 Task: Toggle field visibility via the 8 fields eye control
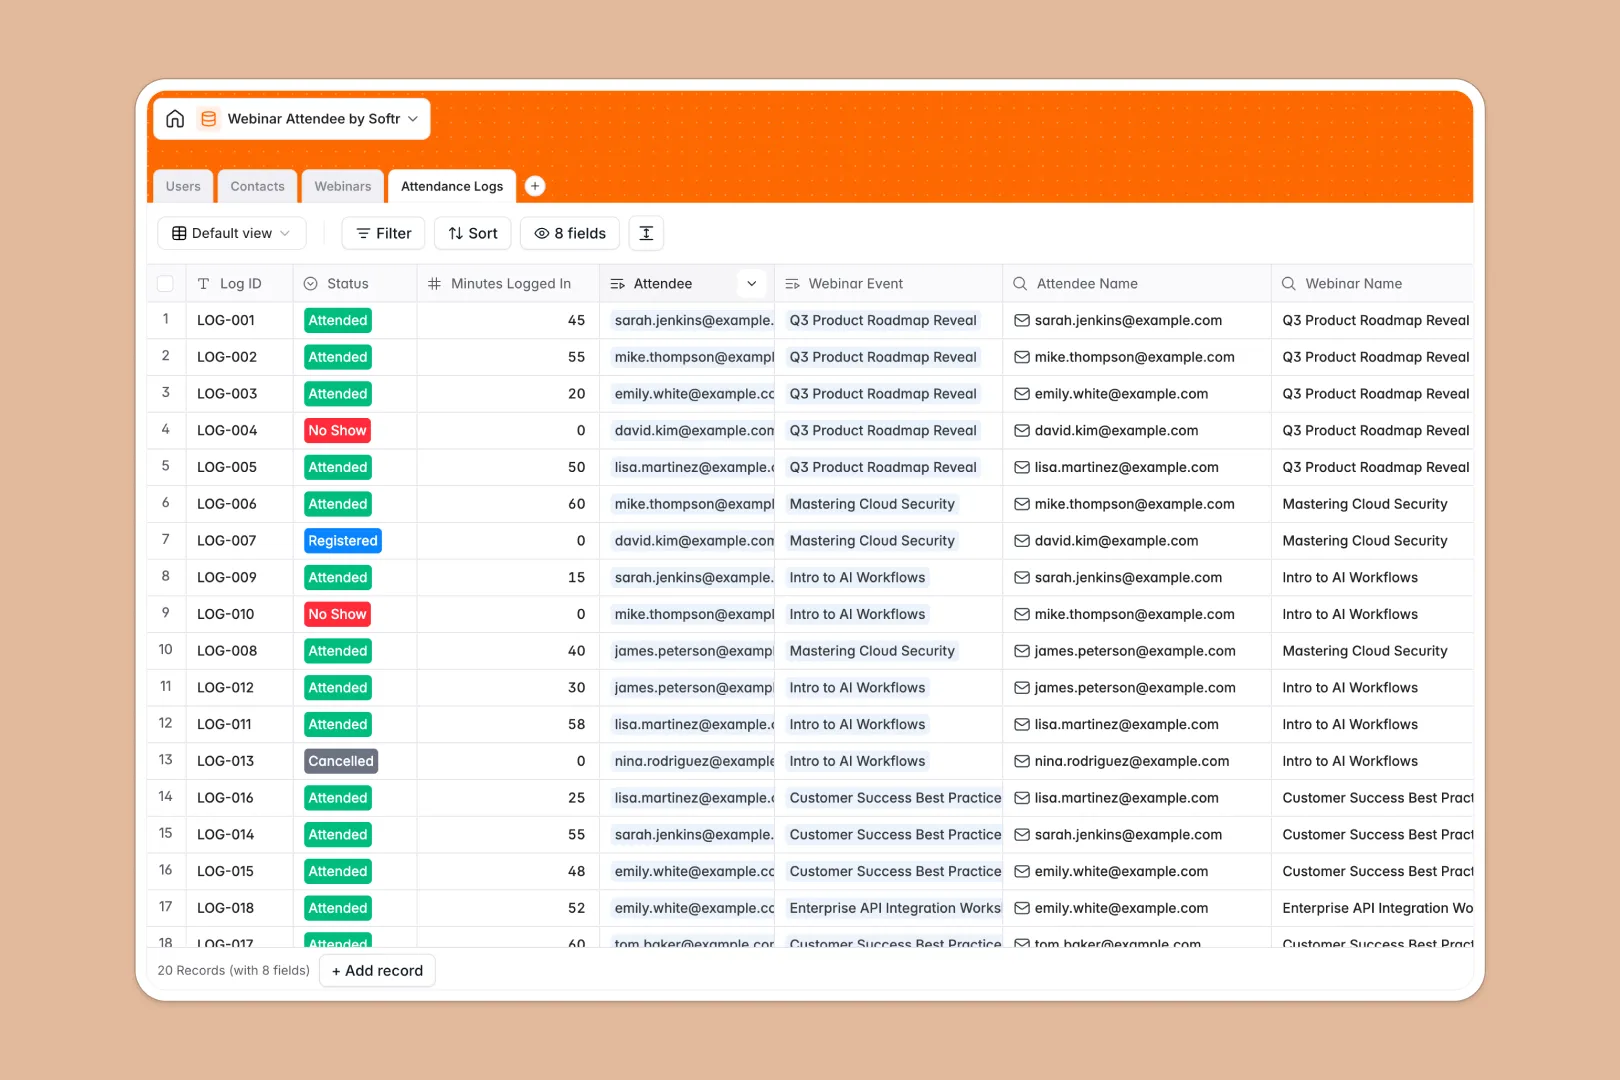569,233
